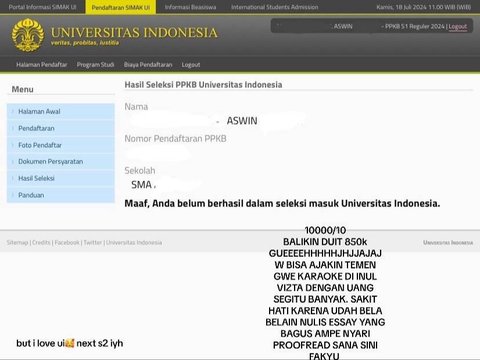The height and width of the screenshot is (360, 480).
Task: Open Hasil Seleksi in side menu
Action: tap(61, 178)
